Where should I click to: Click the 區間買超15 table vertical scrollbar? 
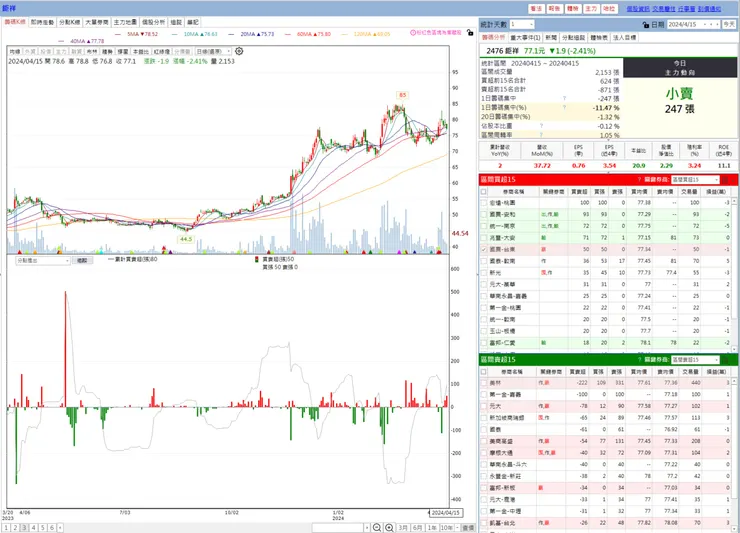point(734,275)
